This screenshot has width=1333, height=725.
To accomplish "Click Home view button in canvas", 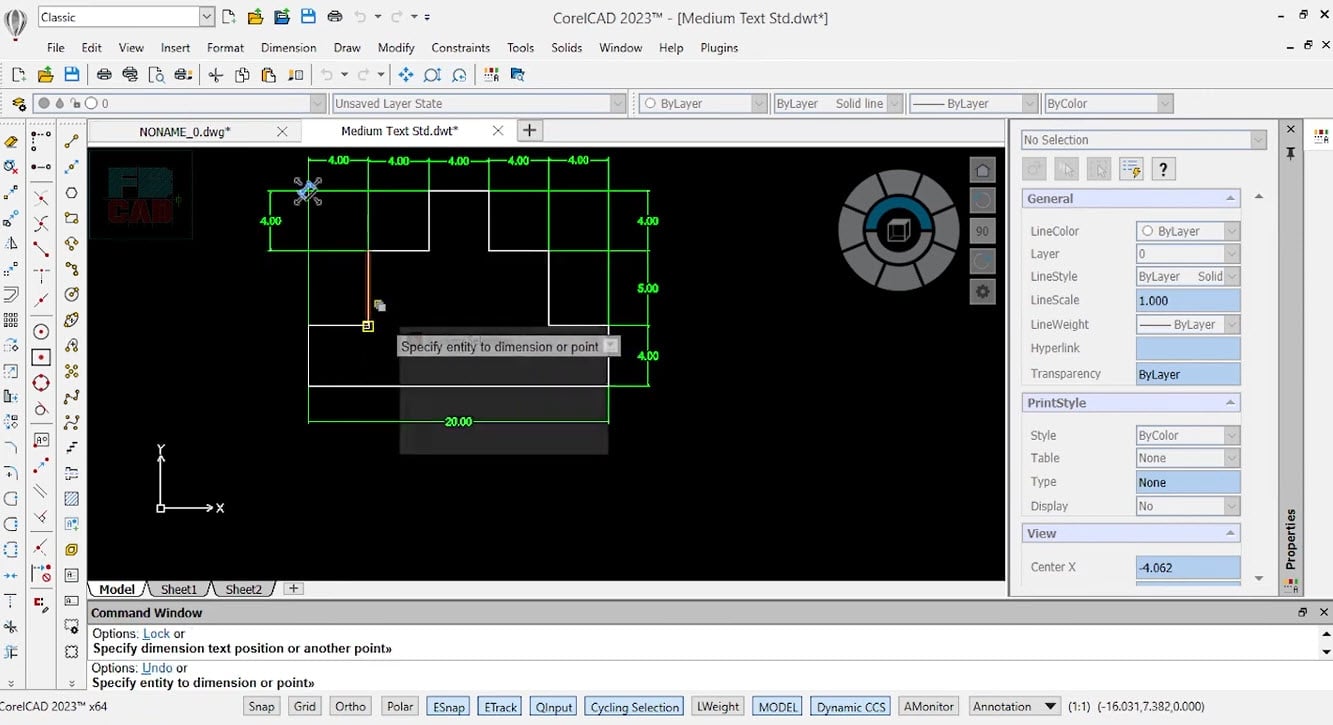I will click(x=982, y=171).
